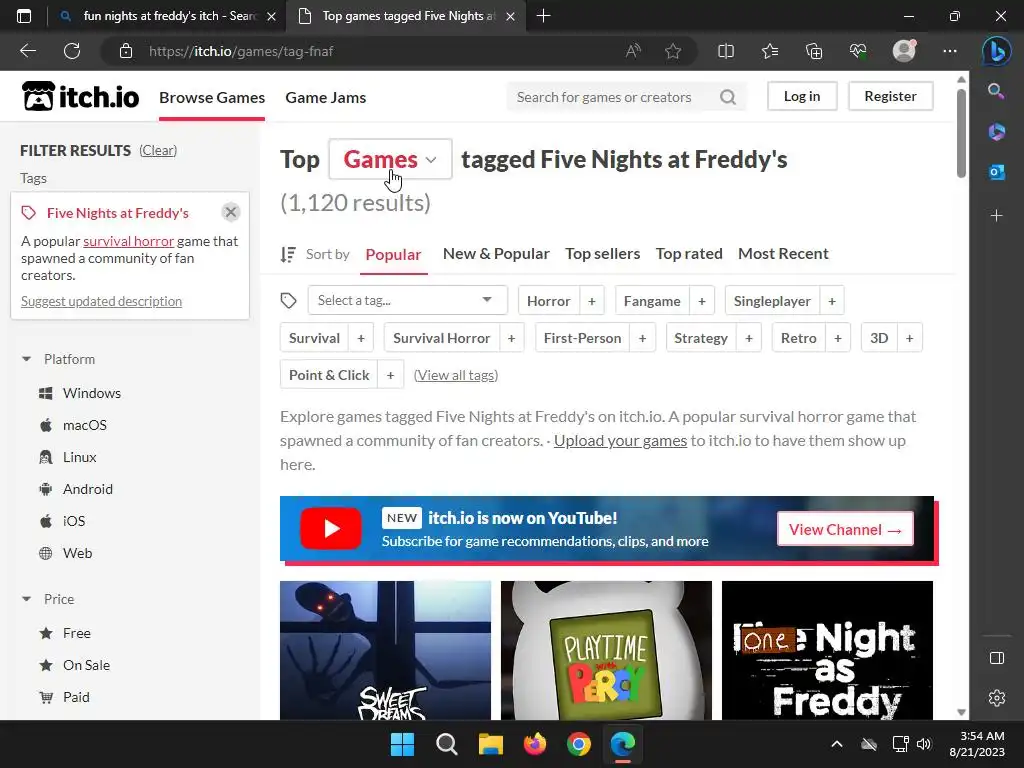Click the macOS apple icon
The height and width of the screenshot is (768, 1024).
pos(46,425)
